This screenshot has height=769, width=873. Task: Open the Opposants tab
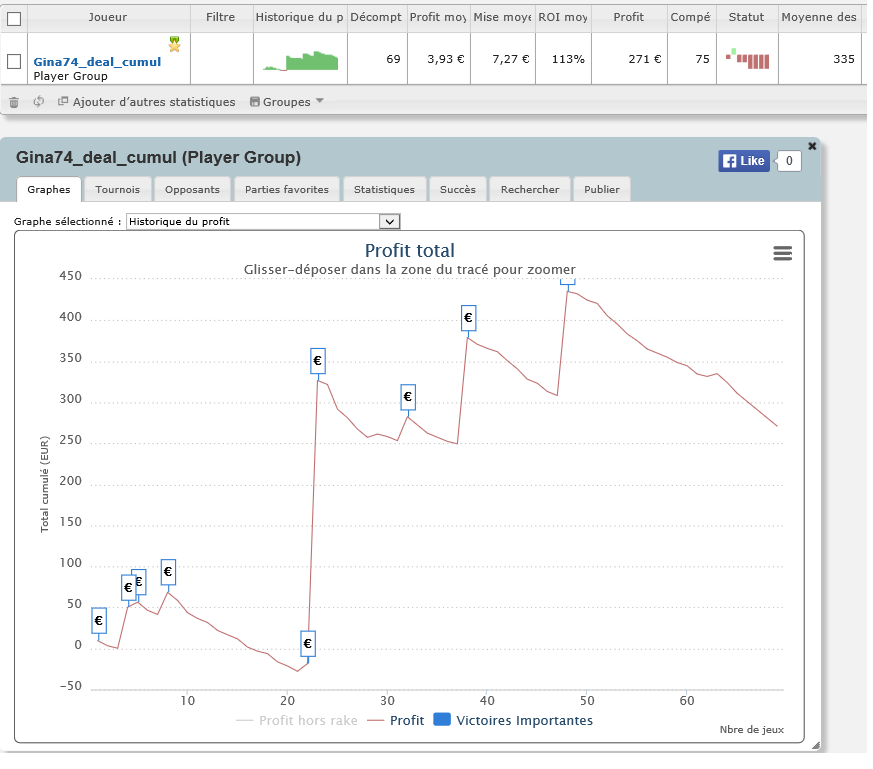click(192, 189)
